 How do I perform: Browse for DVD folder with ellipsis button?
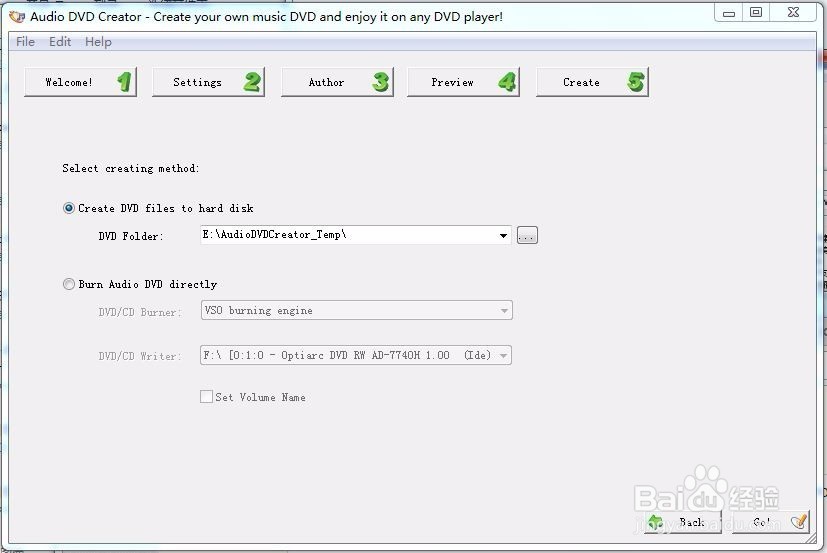point(527,235)
